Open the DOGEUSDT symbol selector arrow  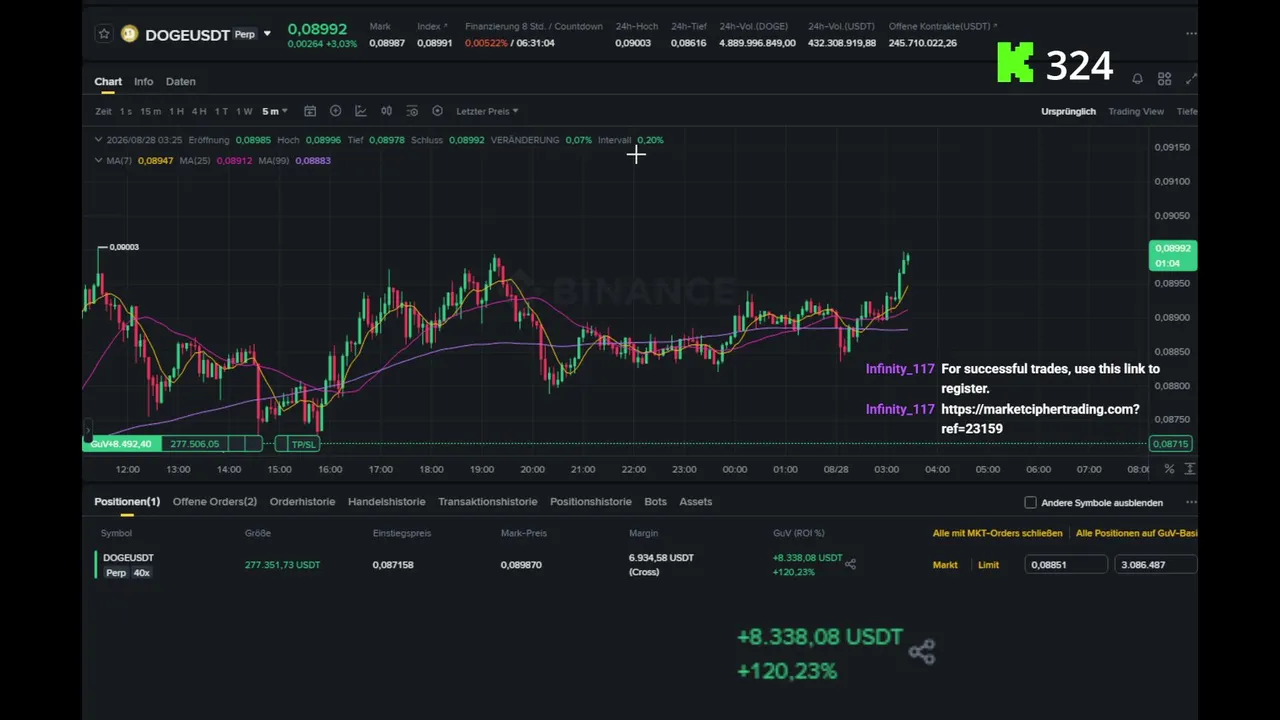tap(267, 34)
